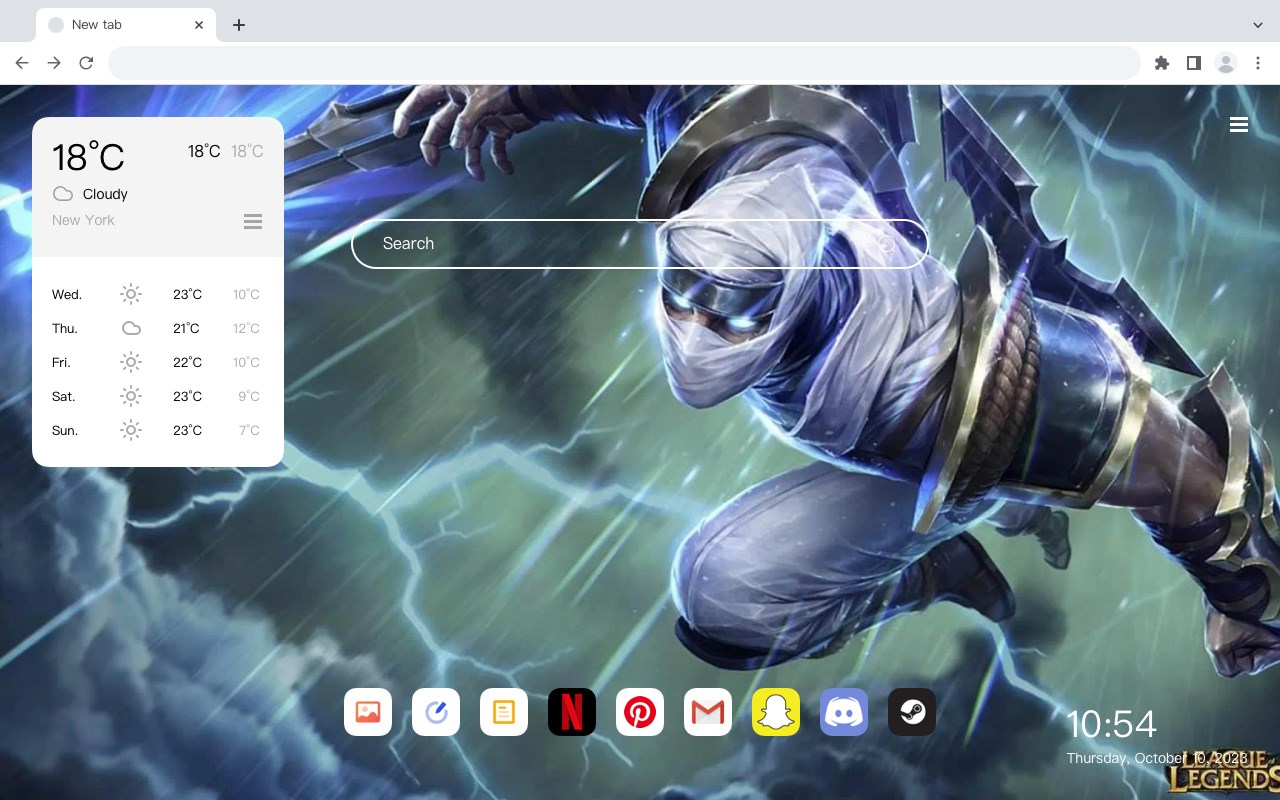The height and width of the screenshot is (800, 1280).
Task: Click Sunday's 7°C low temperature
Action: click(249, 430)
